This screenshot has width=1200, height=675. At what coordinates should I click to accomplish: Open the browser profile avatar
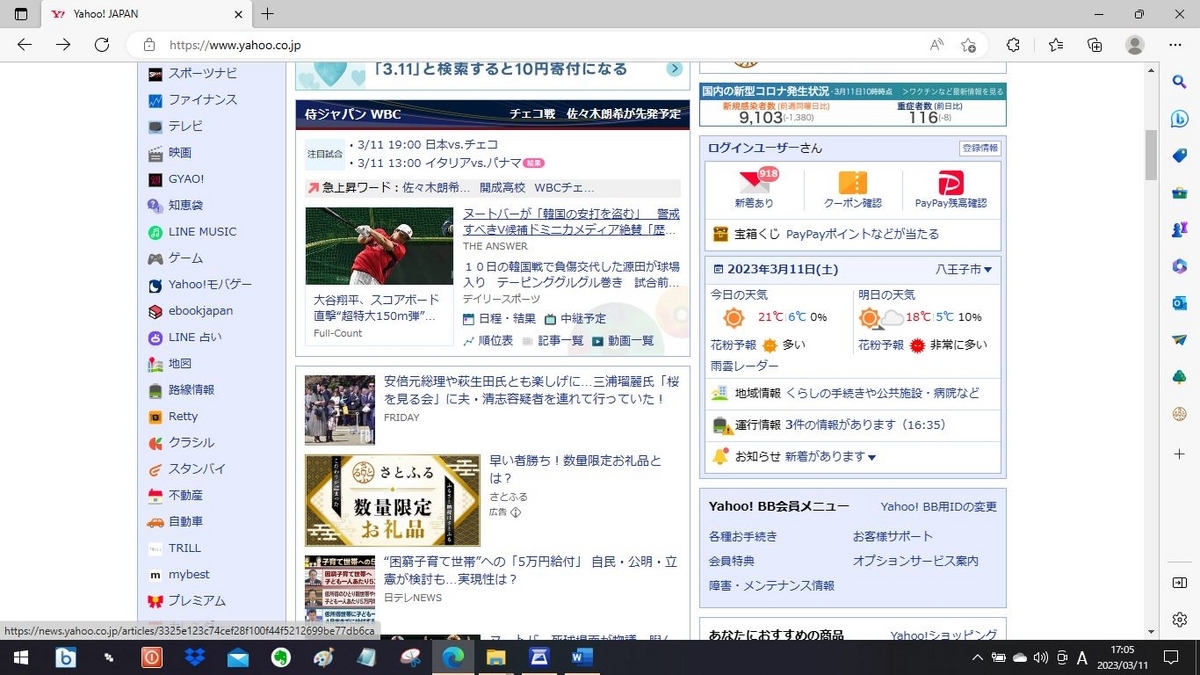[x=1135, y=45]
